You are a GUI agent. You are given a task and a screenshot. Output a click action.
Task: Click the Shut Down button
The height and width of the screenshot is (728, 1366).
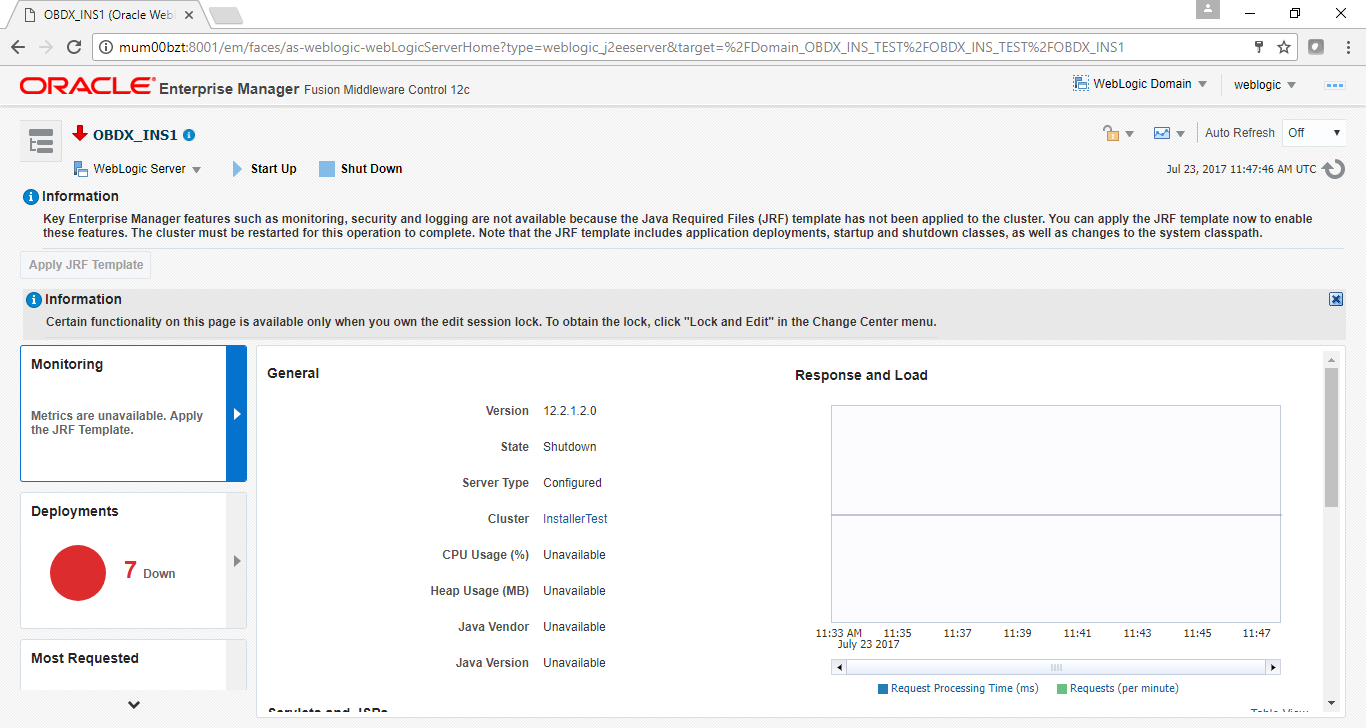pos(361,169)
